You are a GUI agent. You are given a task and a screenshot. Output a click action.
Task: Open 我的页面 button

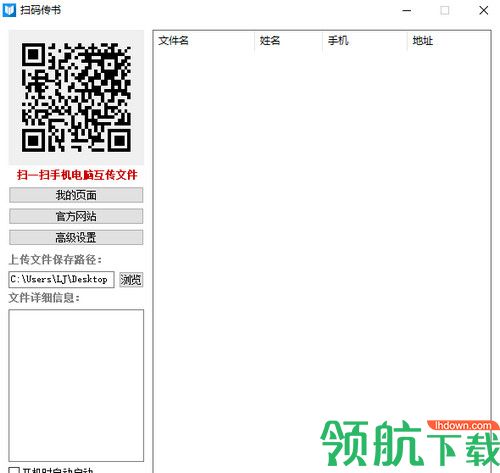tap(76, 195)
